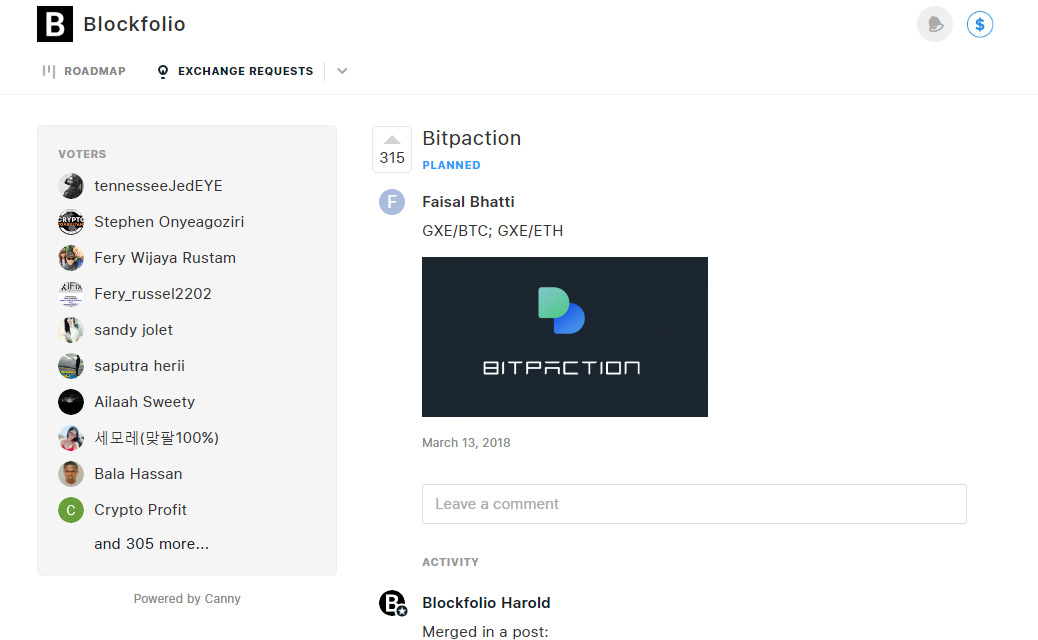Select voter Stephen Onyeagoziri name
1038x640 pixels.
click(x=169, y=222)
